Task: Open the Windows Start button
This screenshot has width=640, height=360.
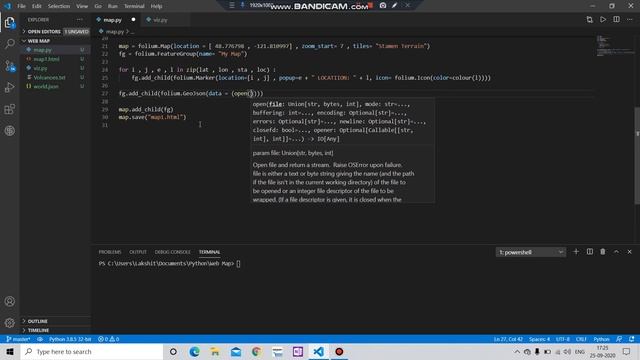Action: click(10, 352)
